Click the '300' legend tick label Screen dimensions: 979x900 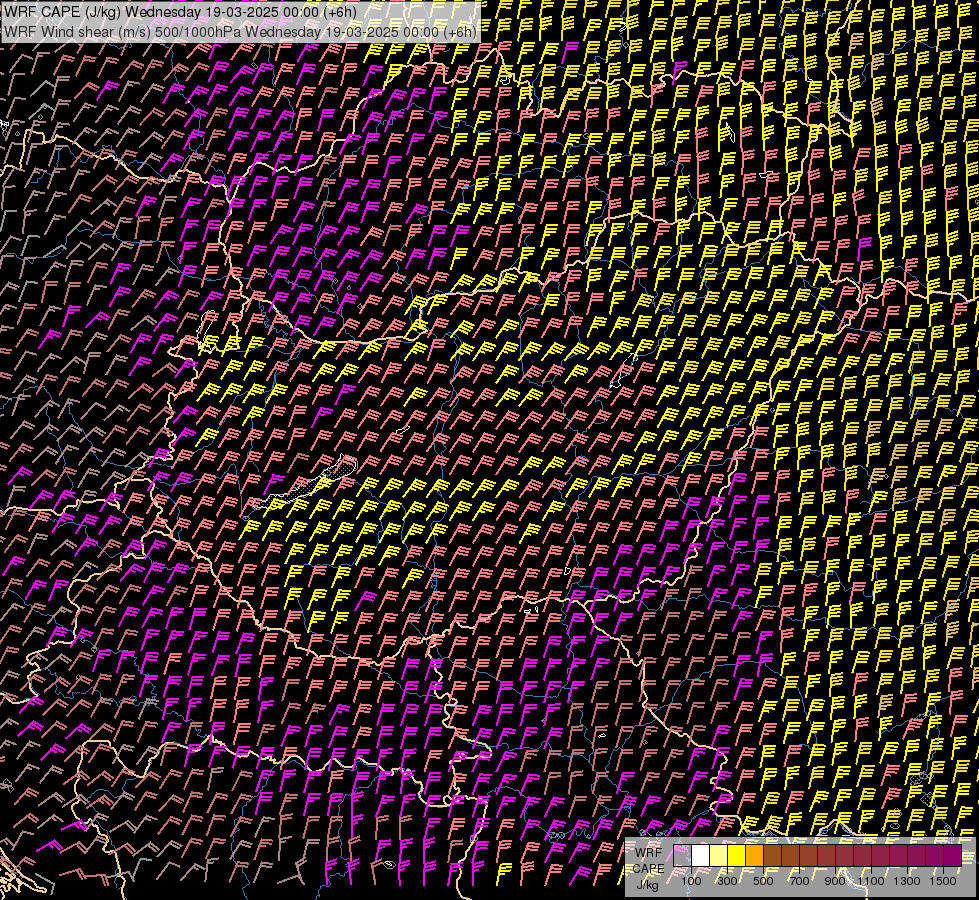click(727, 881)
